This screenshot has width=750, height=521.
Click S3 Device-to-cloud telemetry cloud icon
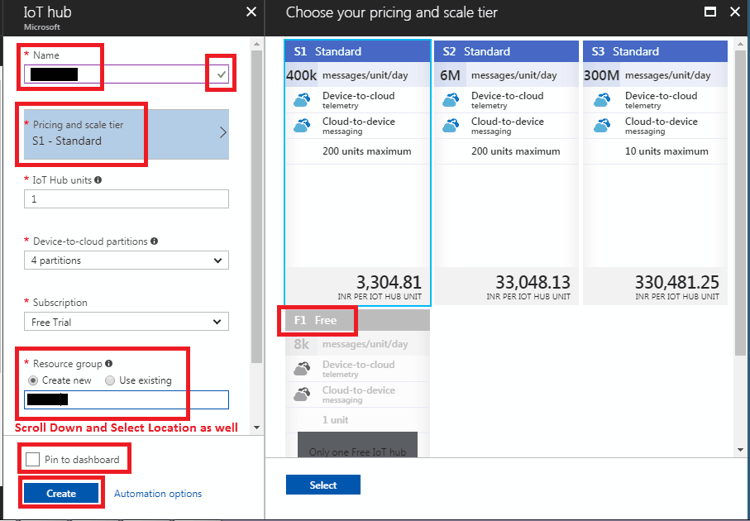click(602, 100)
